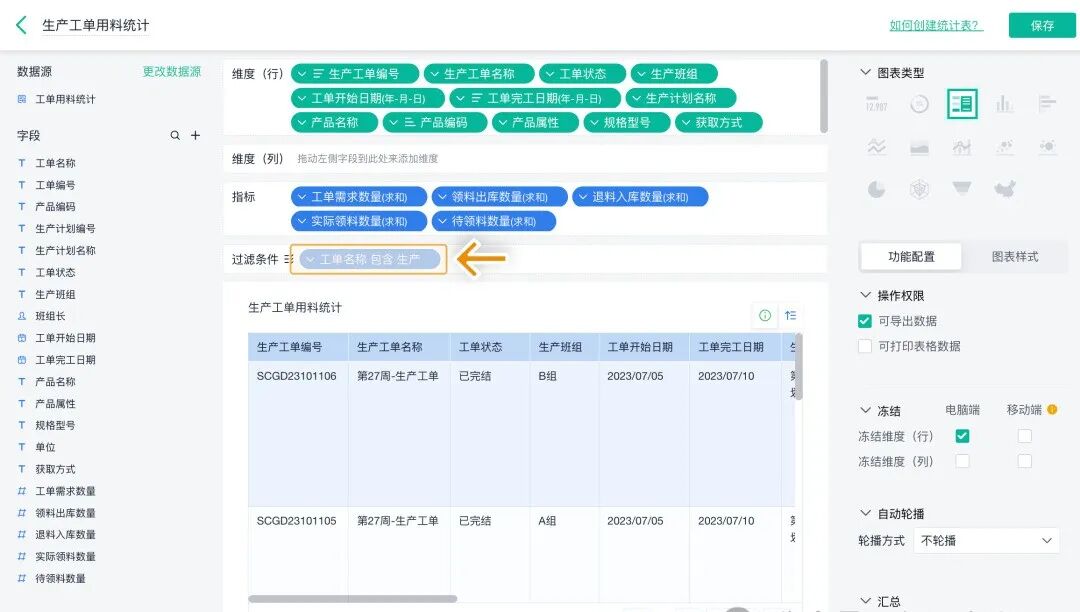Image resolution: width=1080 pixels, height=612 pixels.
Task: Uncheck 冻结维度（行） for 电脑端
Action: (962, 436)
